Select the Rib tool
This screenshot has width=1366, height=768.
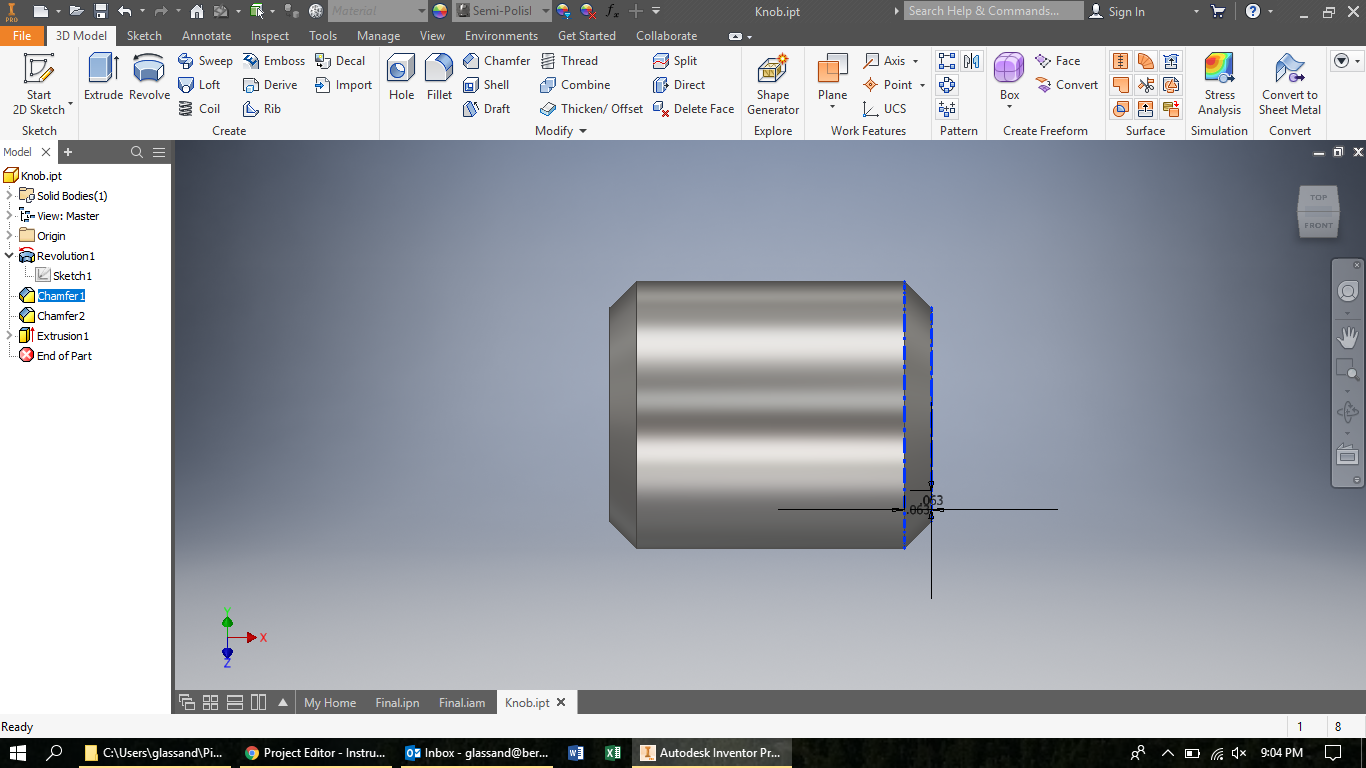262,109
